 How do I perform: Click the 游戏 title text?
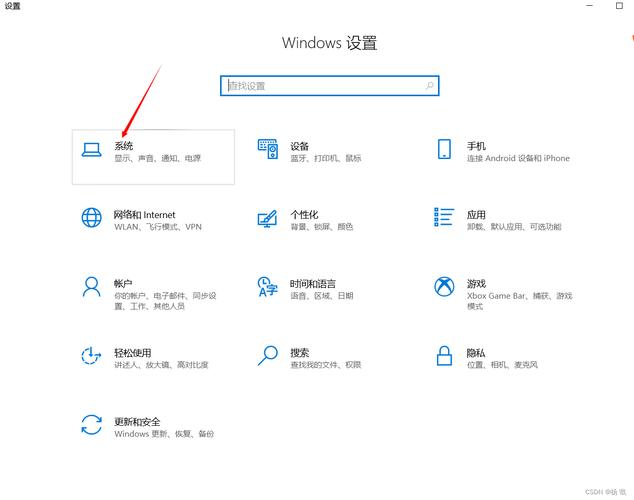[x=476, y=283]
